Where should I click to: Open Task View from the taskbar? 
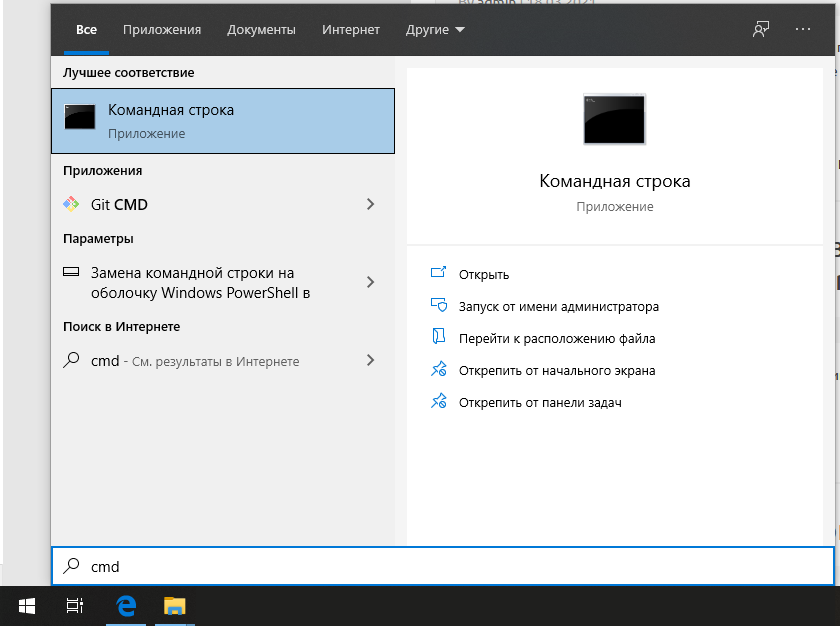[74, 605]
